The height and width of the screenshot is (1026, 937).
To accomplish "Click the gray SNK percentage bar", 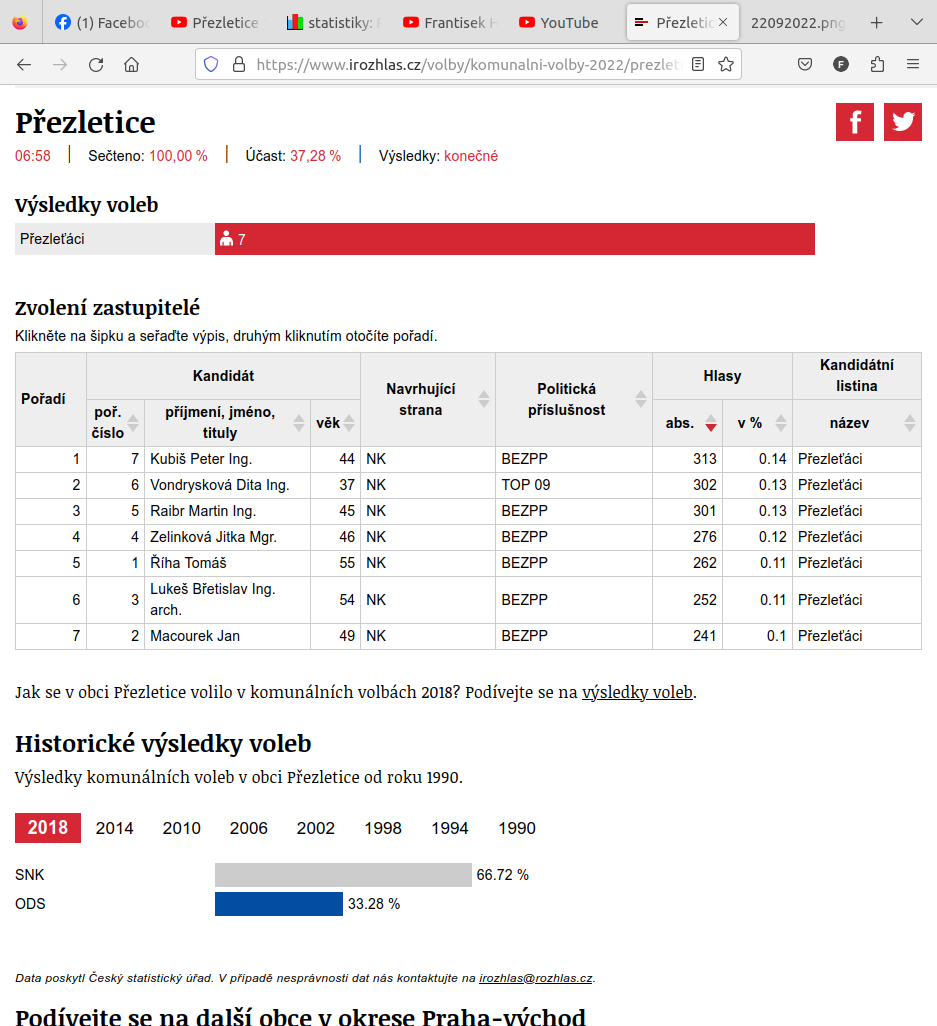I will (344, 875).
